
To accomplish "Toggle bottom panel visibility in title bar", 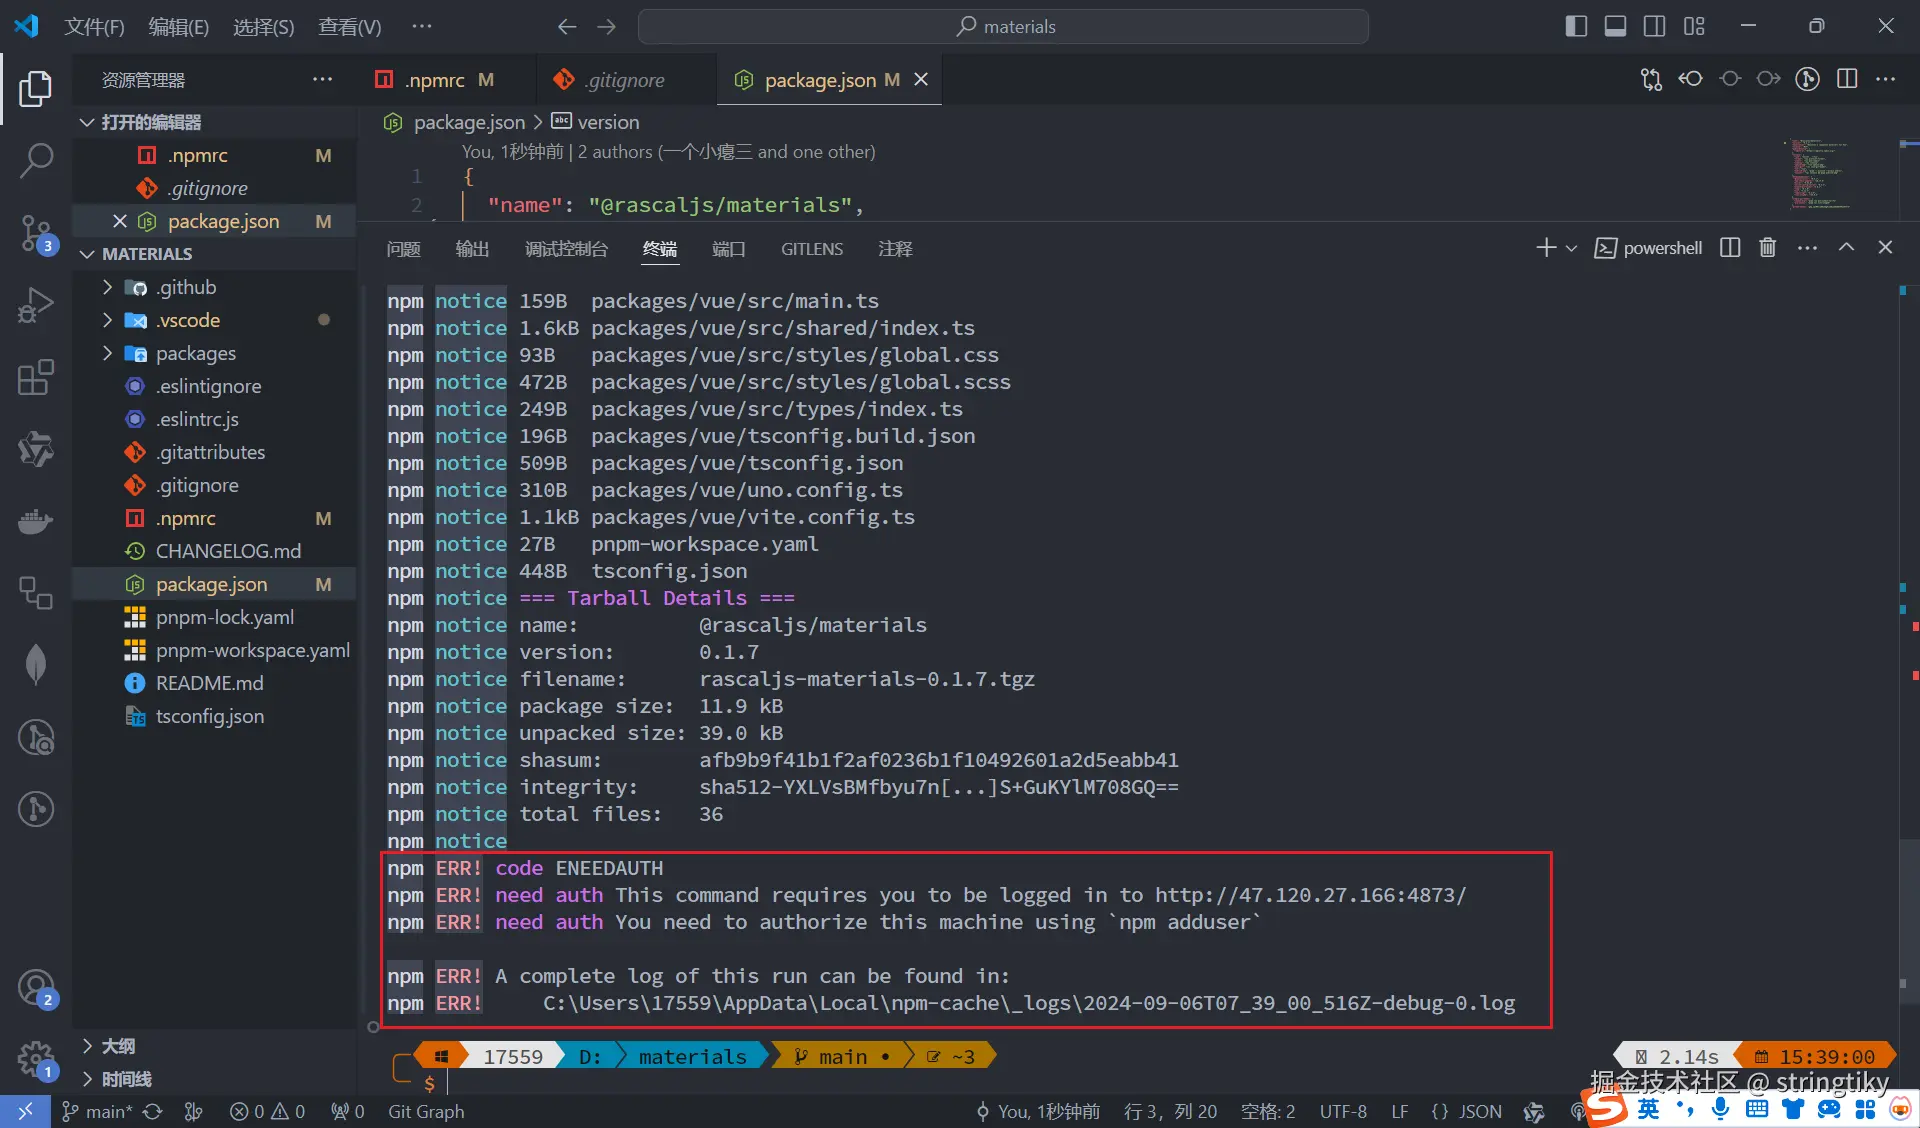I will 1615,26.
